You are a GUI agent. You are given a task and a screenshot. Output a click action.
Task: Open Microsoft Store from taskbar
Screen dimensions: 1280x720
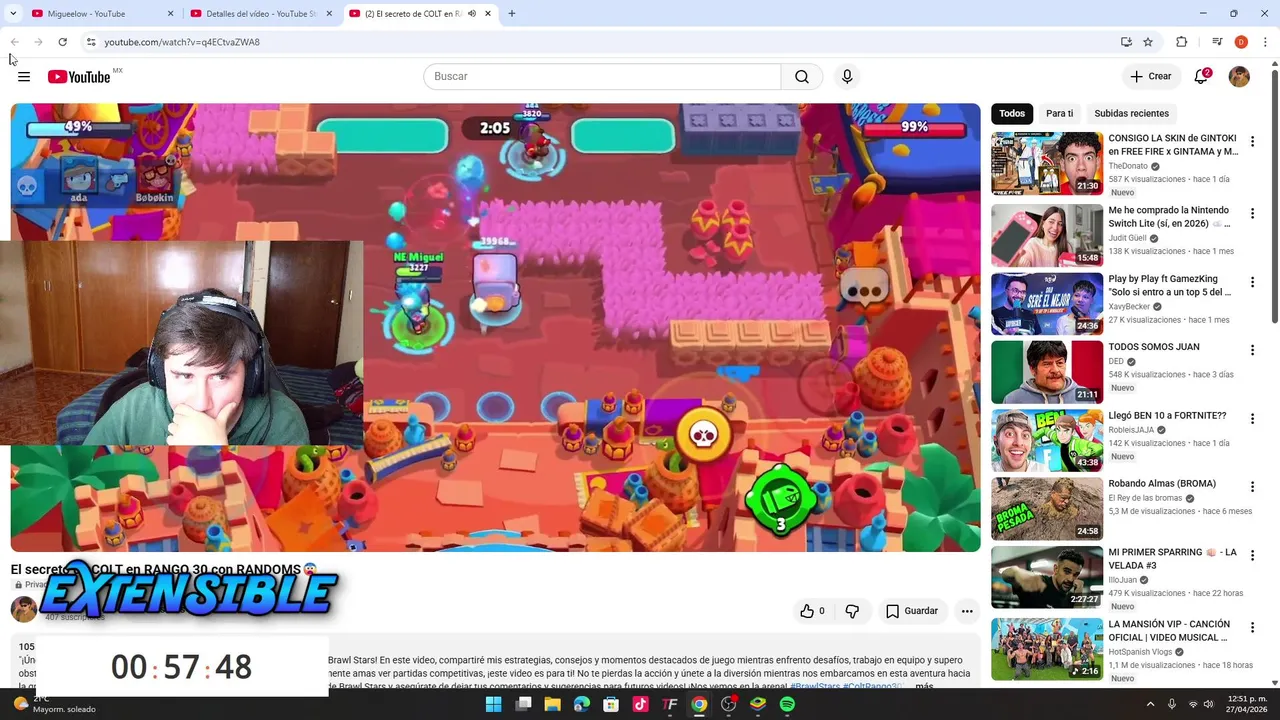pyautogui.click(x=611, y=704)
